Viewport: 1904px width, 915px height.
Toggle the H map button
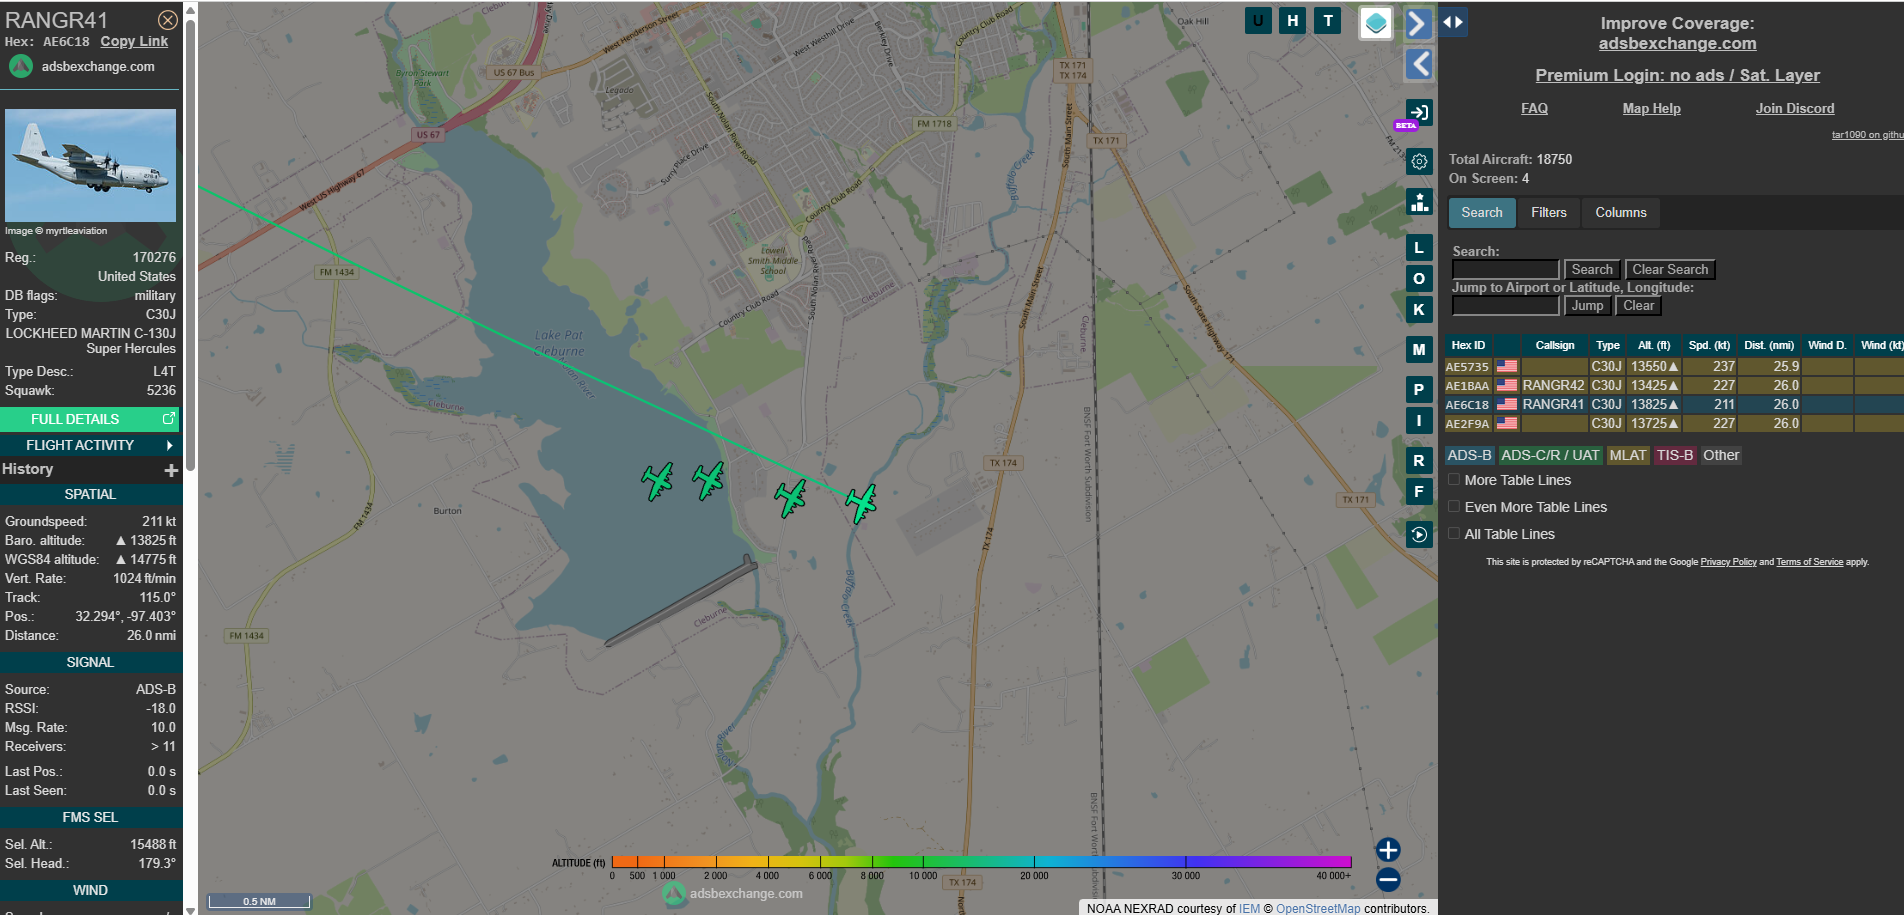click(x=1293, y=20)
